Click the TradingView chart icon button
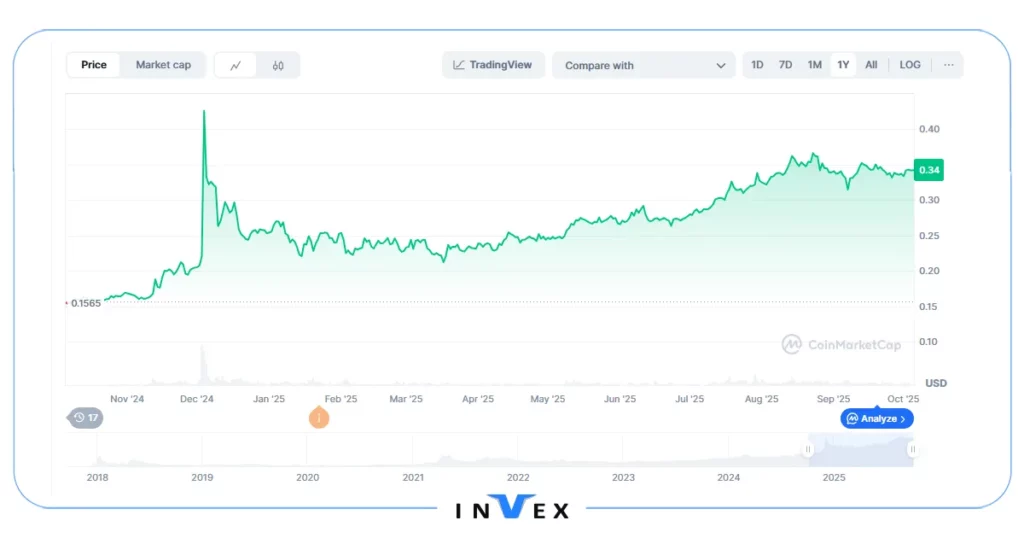The image size is (1024, 538). click(x=493, y=65)
